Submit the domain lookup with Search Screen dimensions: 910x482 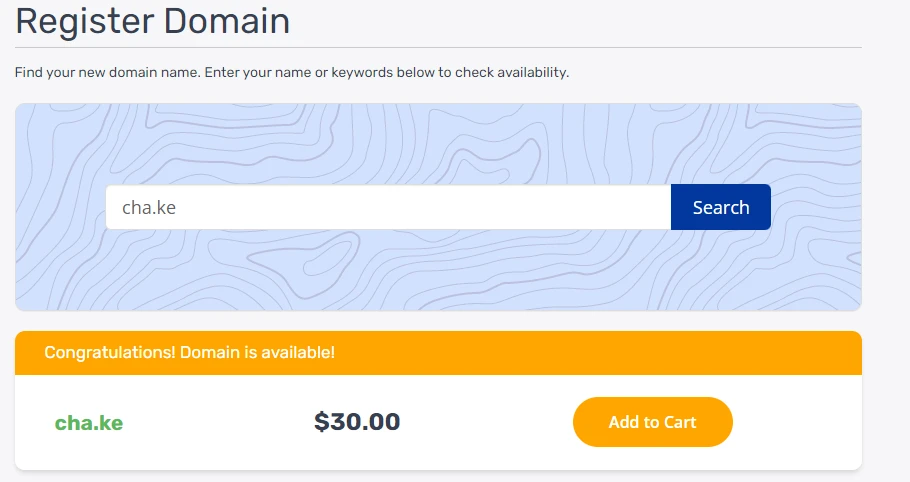720,207
